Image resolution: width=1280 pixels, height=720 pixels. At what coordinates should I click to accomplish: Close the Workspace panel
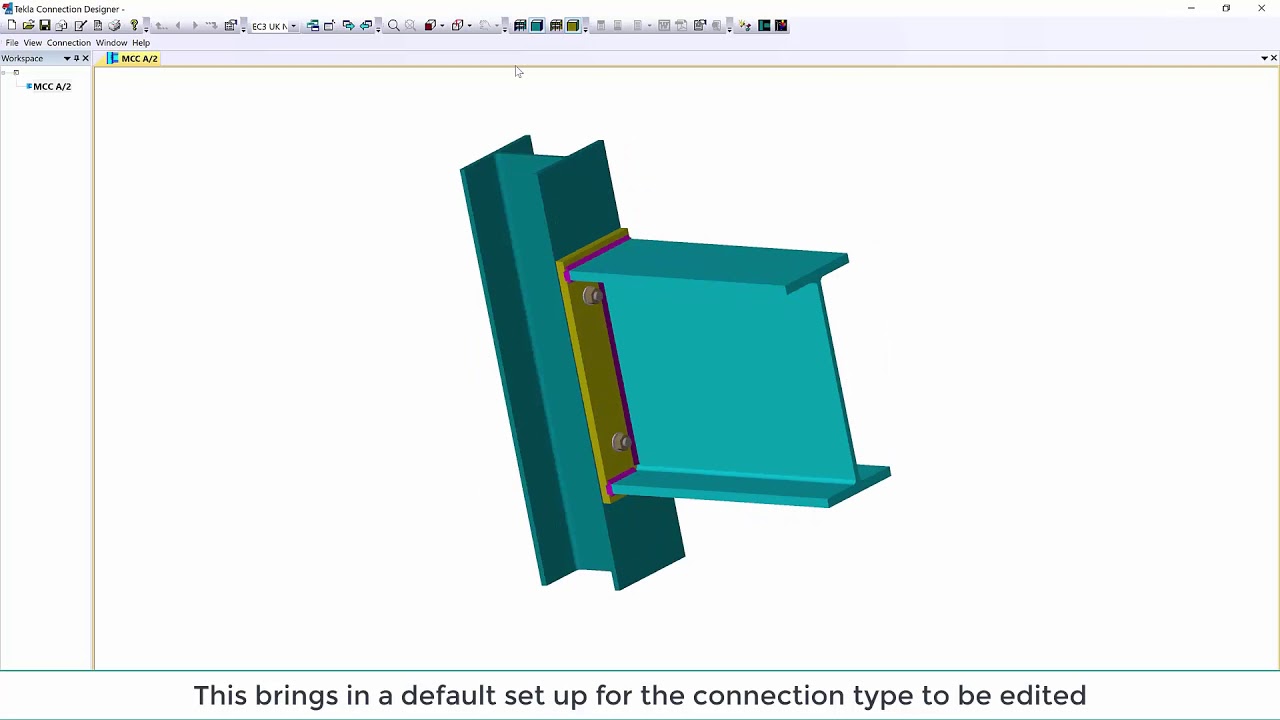click(x=85, y=58)
